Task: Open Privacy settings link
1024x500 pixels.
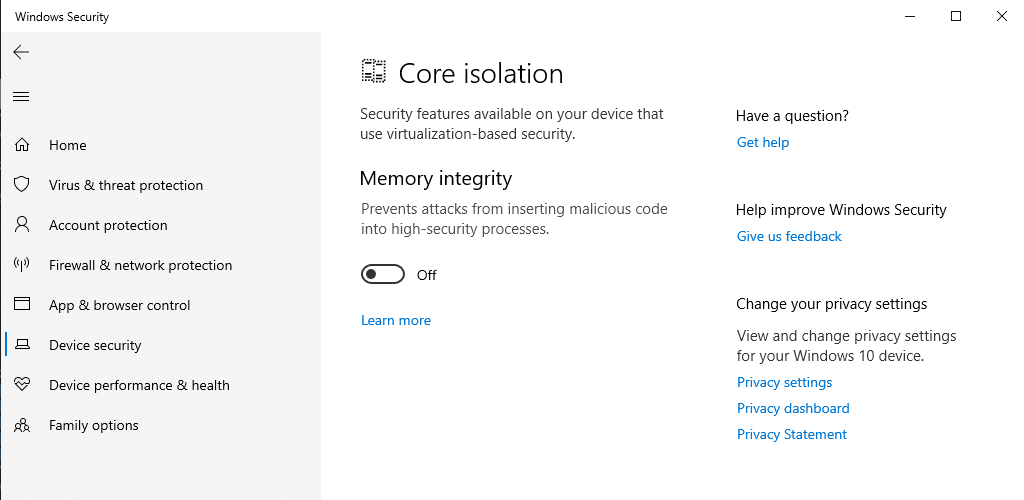Action: (784, 383)
